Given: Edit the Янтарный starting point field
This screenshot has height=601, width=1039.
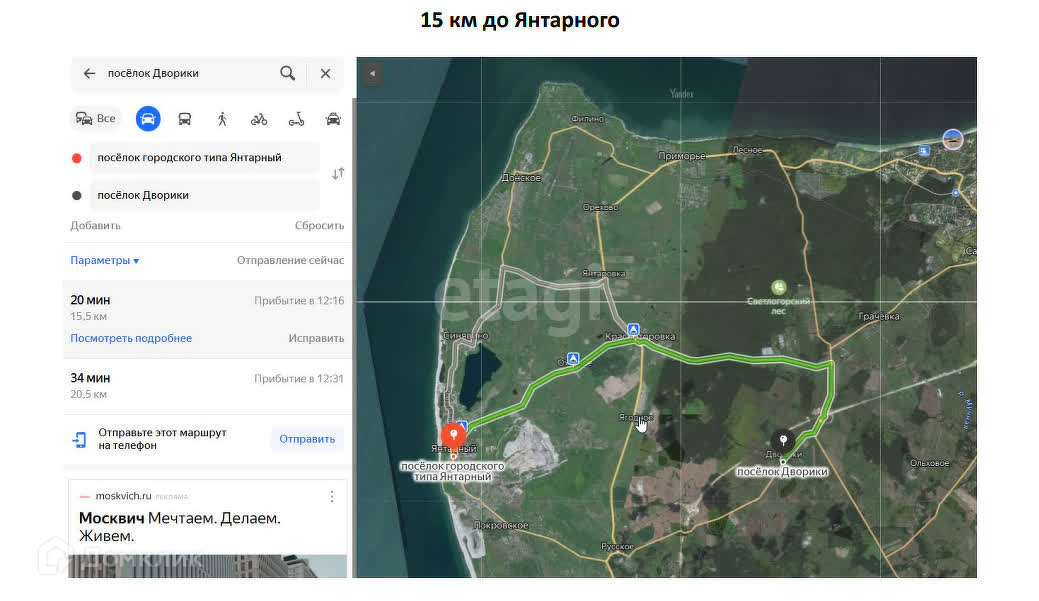Looking at the screenshot, I should pyautogui.click(x=204, y=157).
